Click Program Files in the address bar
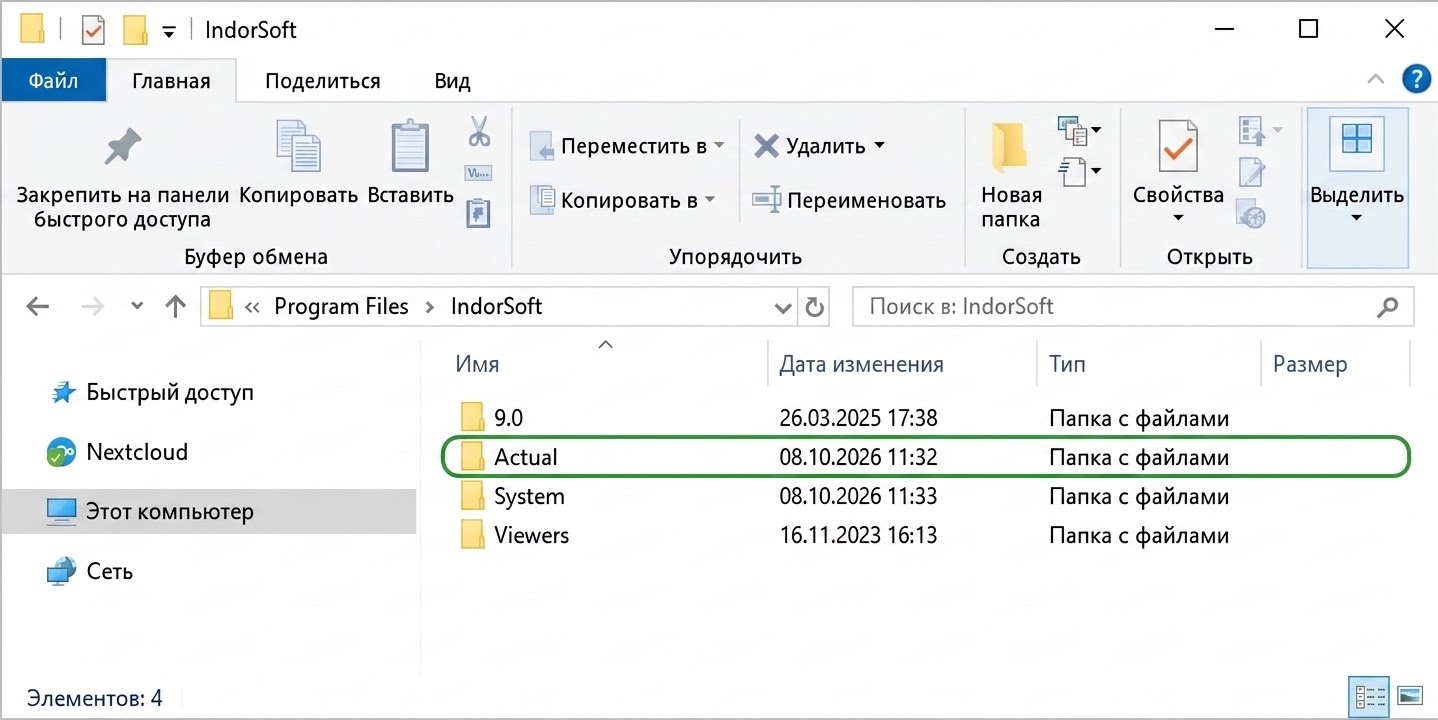 (x=341, y=306)
